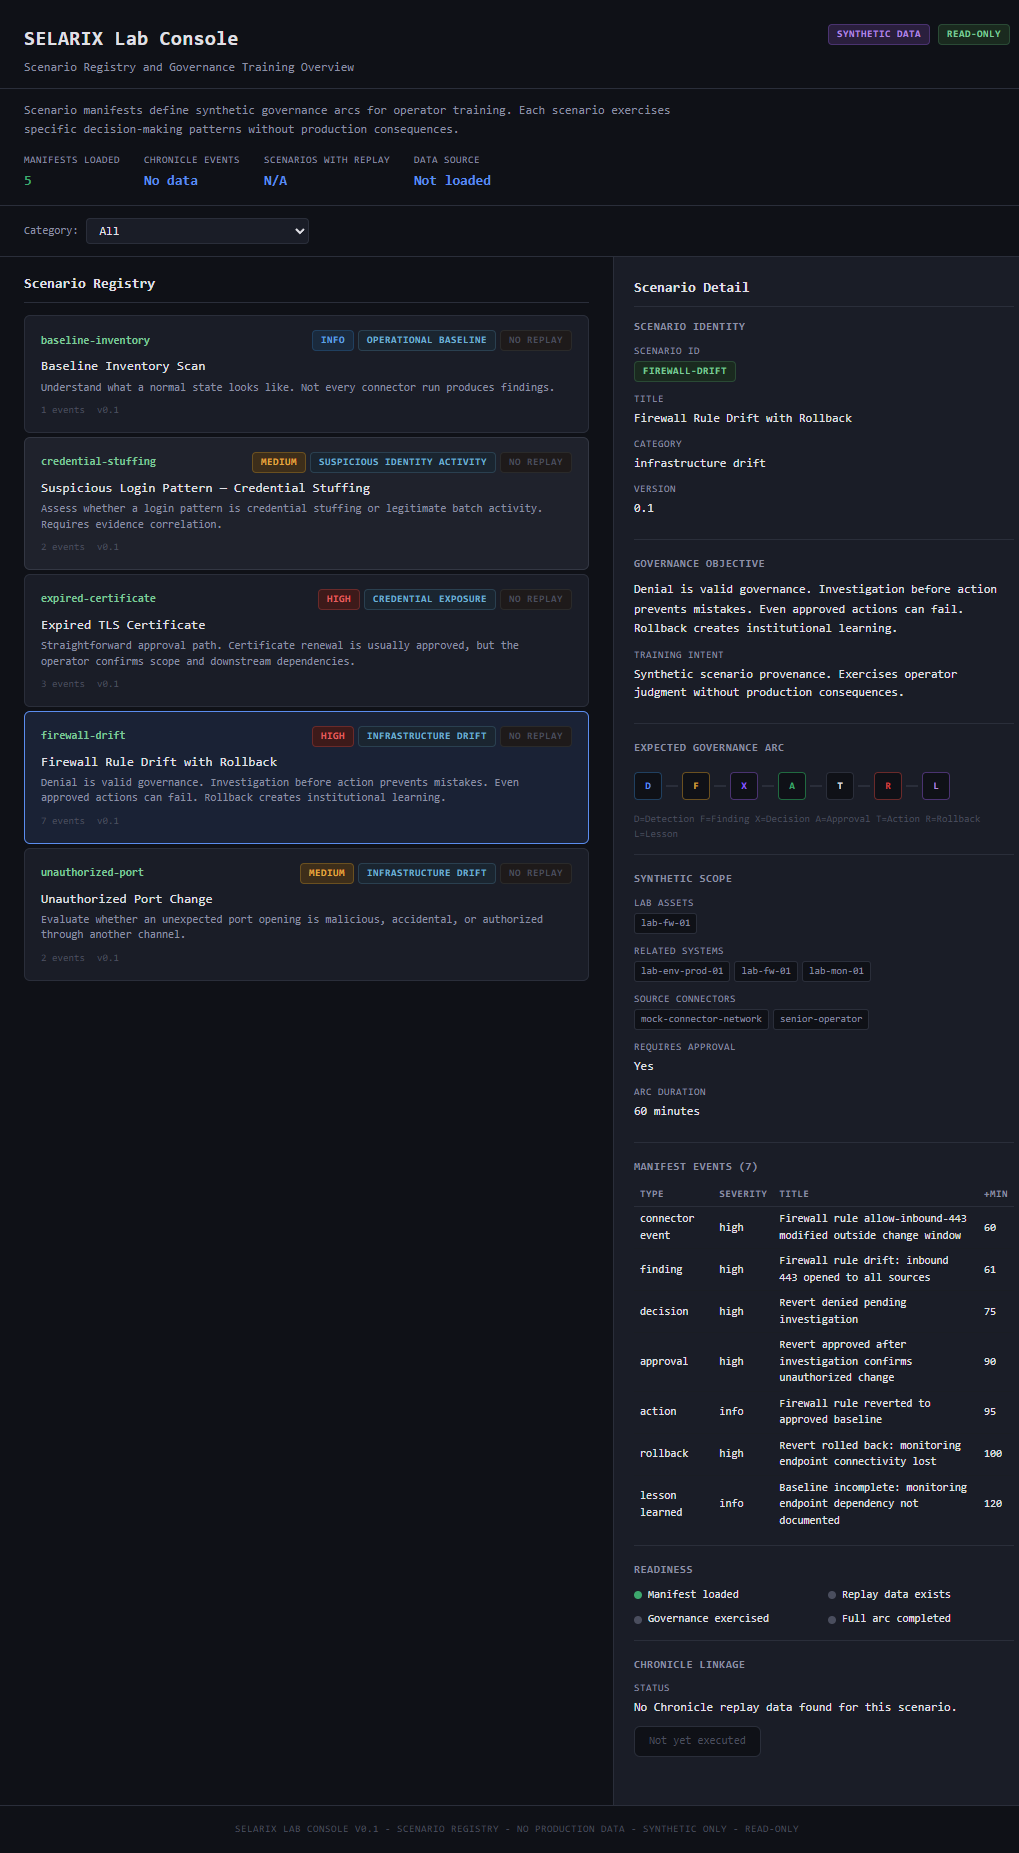Viewport: 1019px width, 1853px height.
Task: Click NO REPLAY badge on unauthorized-port card
Action: coord(536,873)
